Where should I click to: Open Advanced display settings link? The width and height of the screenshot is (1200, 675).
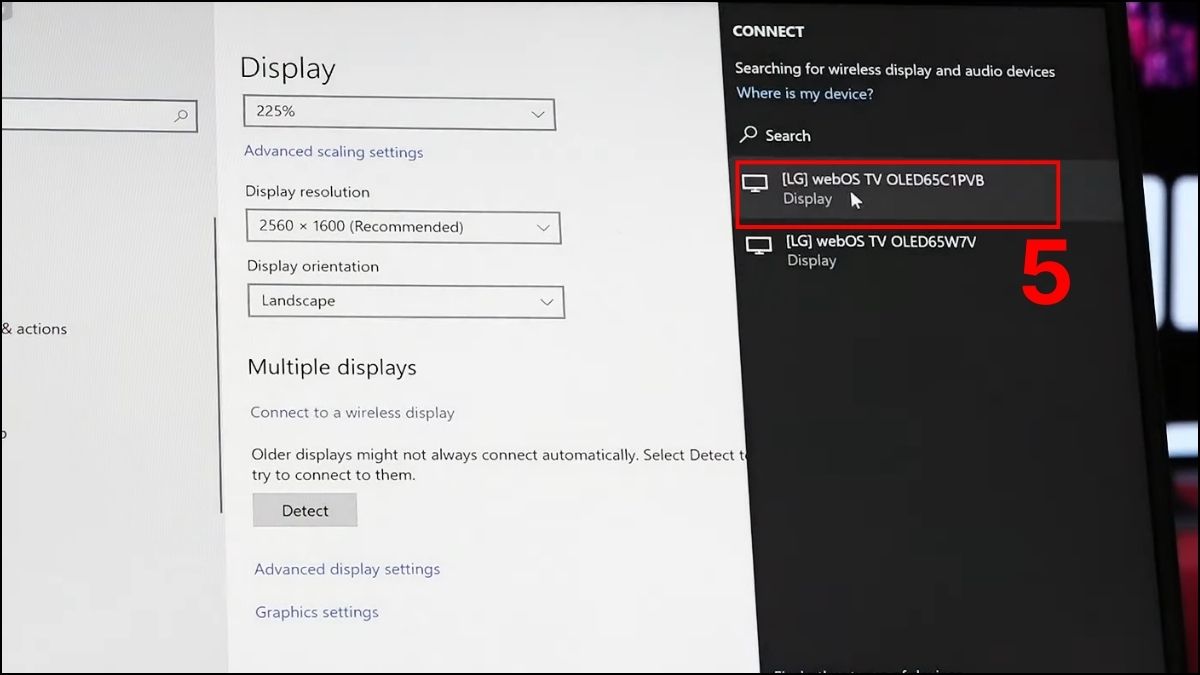[x=347, y=569]
